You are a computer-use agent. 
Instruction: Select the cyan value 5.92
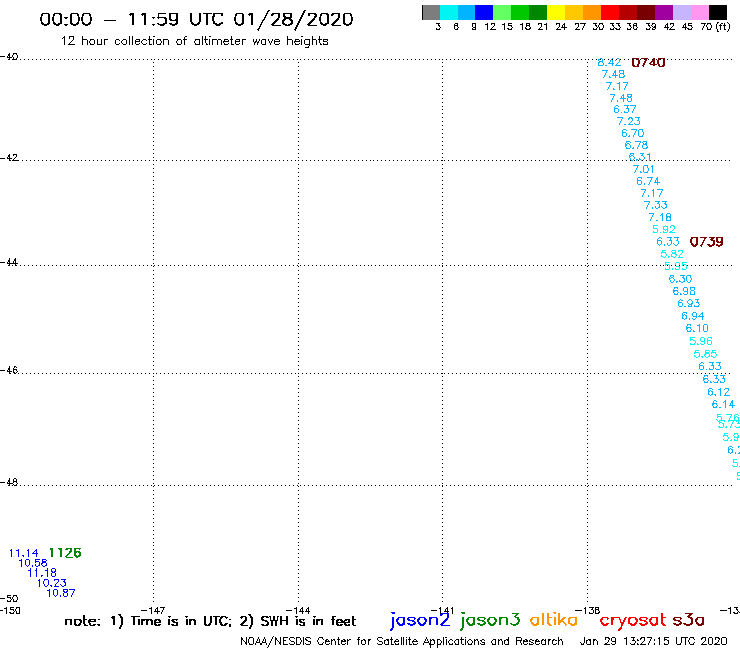coord(664,229)
